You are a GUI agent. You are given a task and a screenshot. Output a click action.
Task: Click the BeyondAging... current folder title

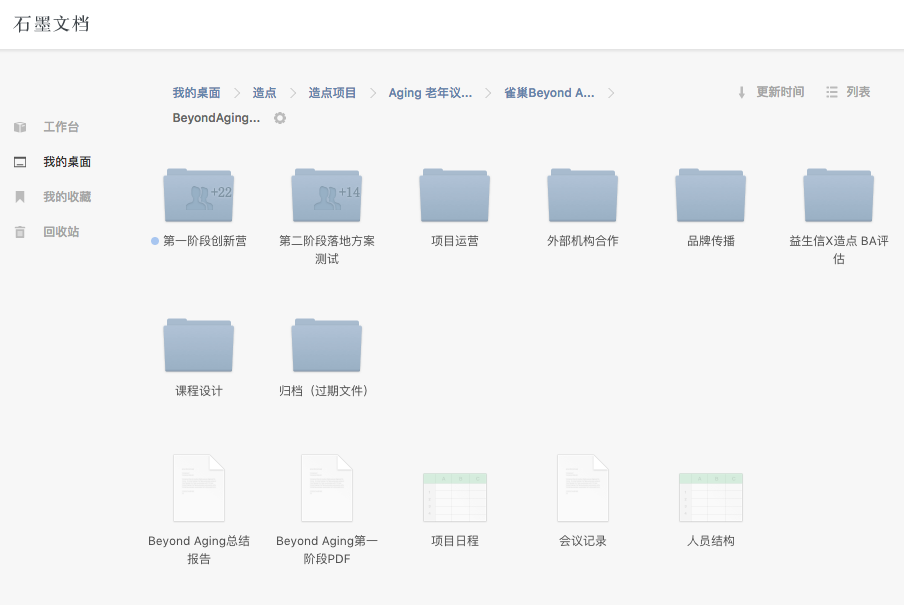point(216,118)
